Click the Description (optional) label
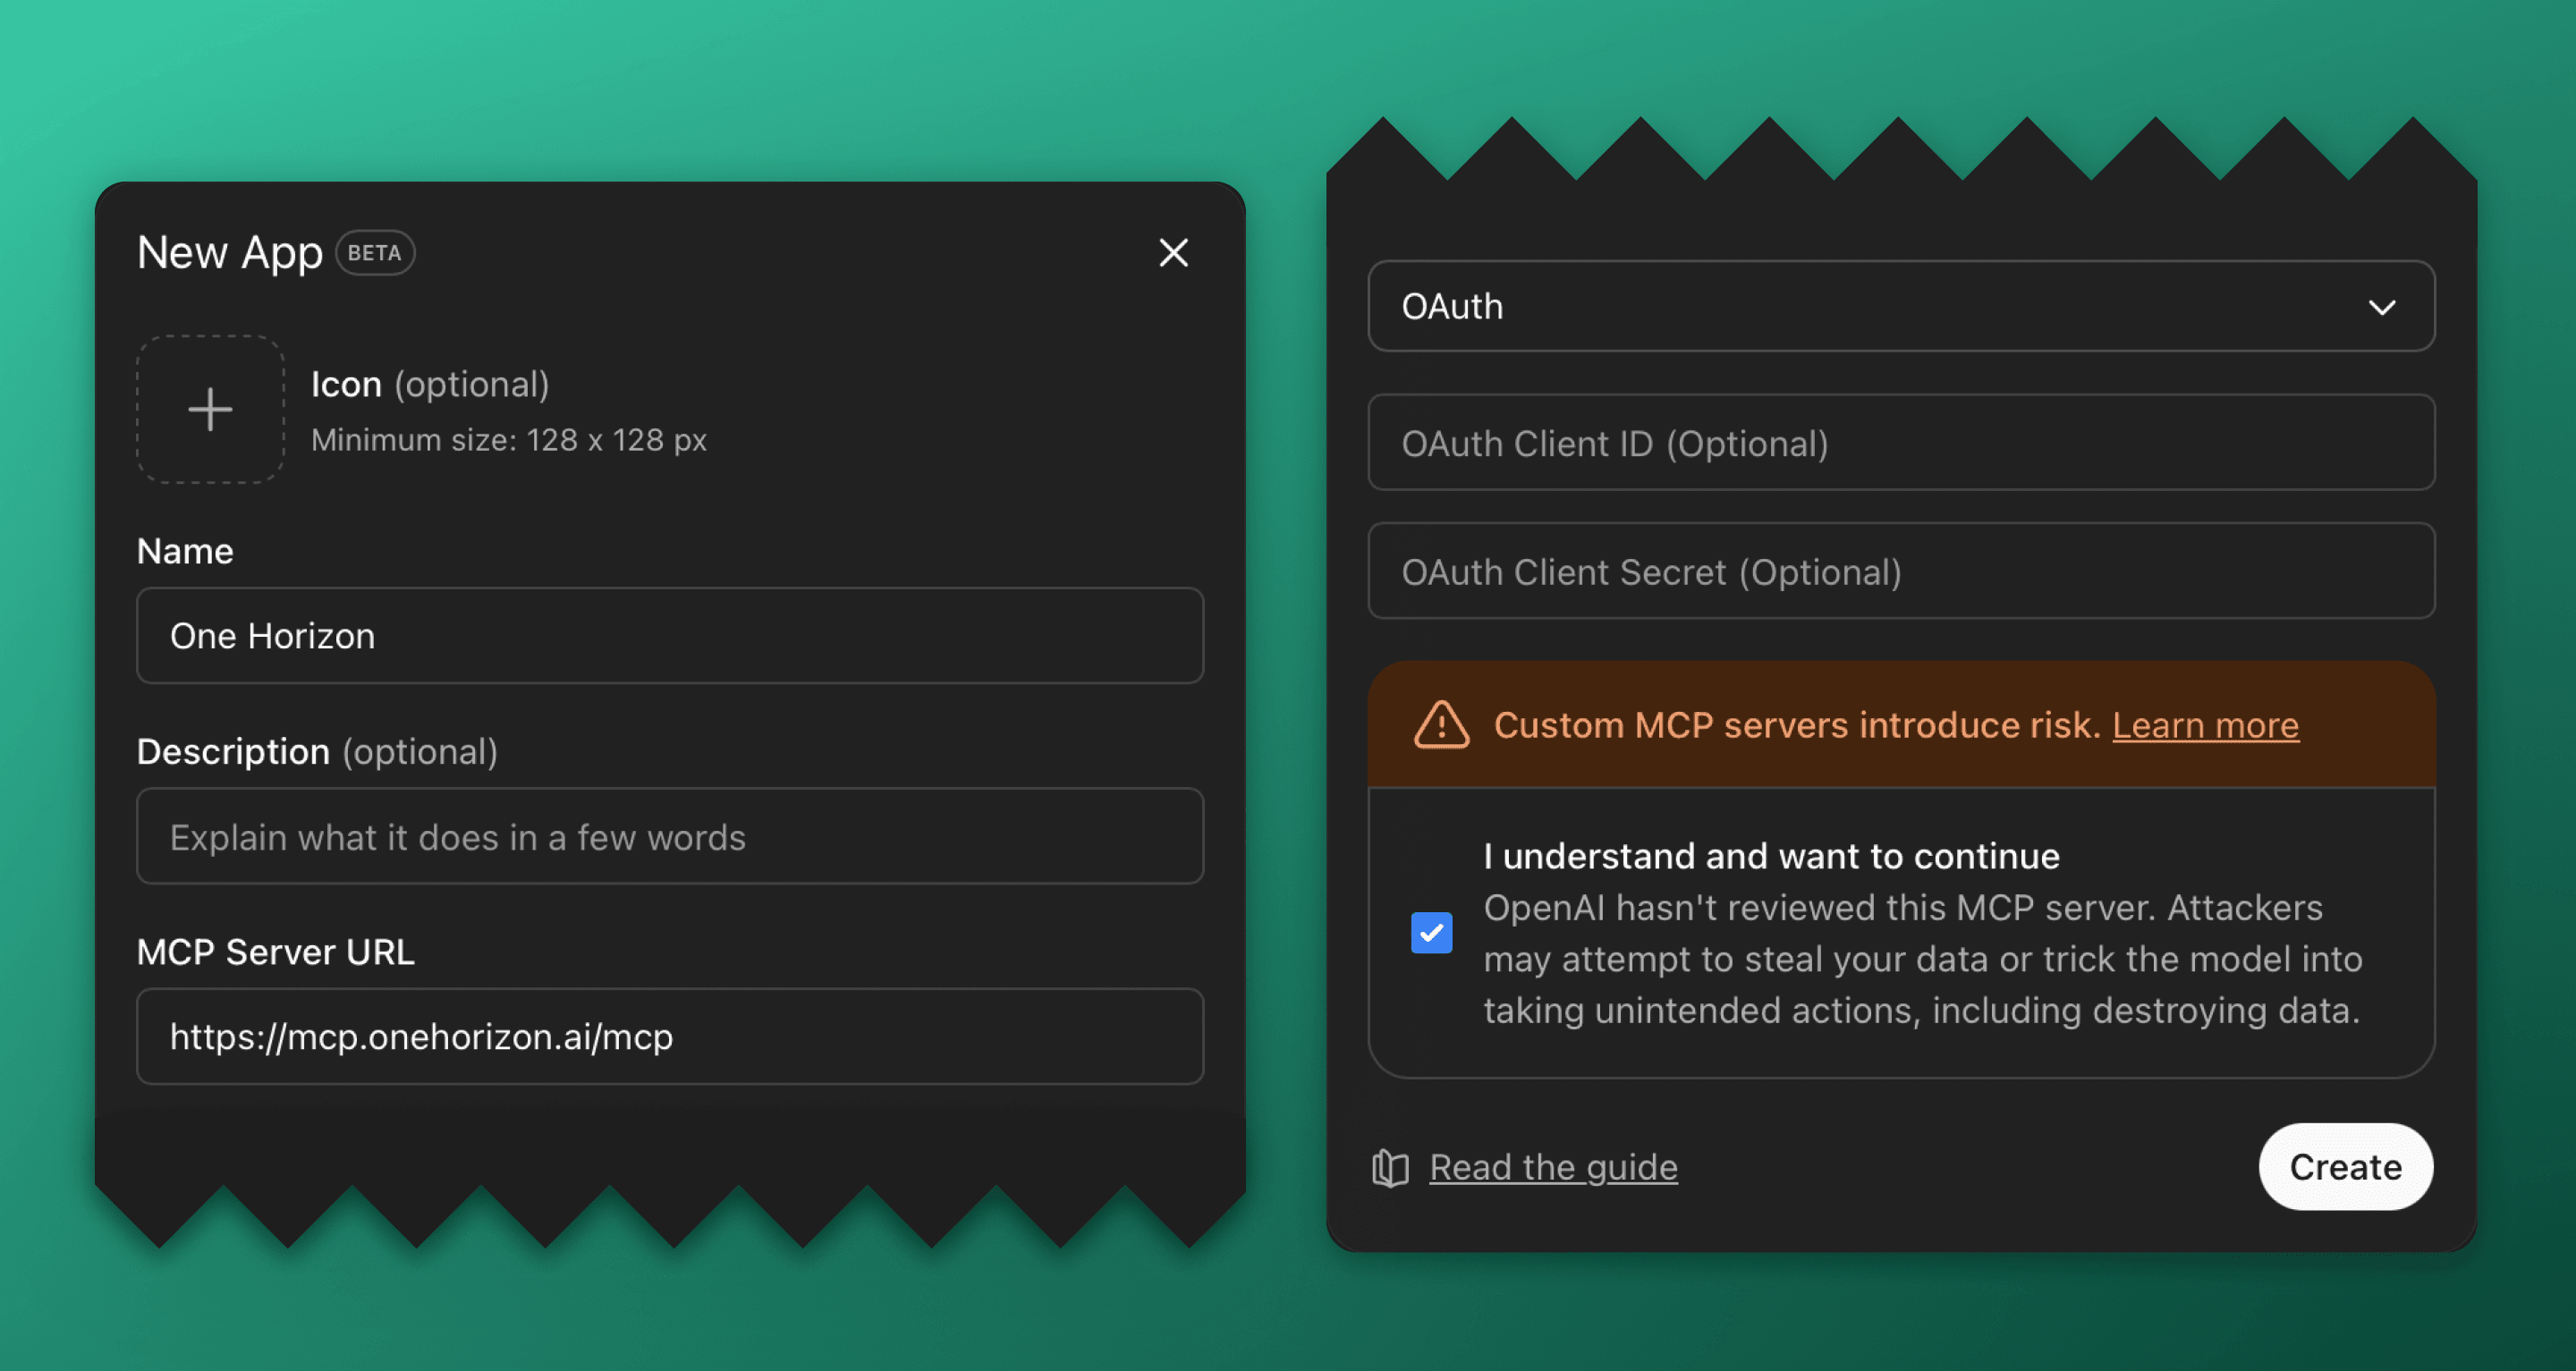 click(x=317, y=752)
